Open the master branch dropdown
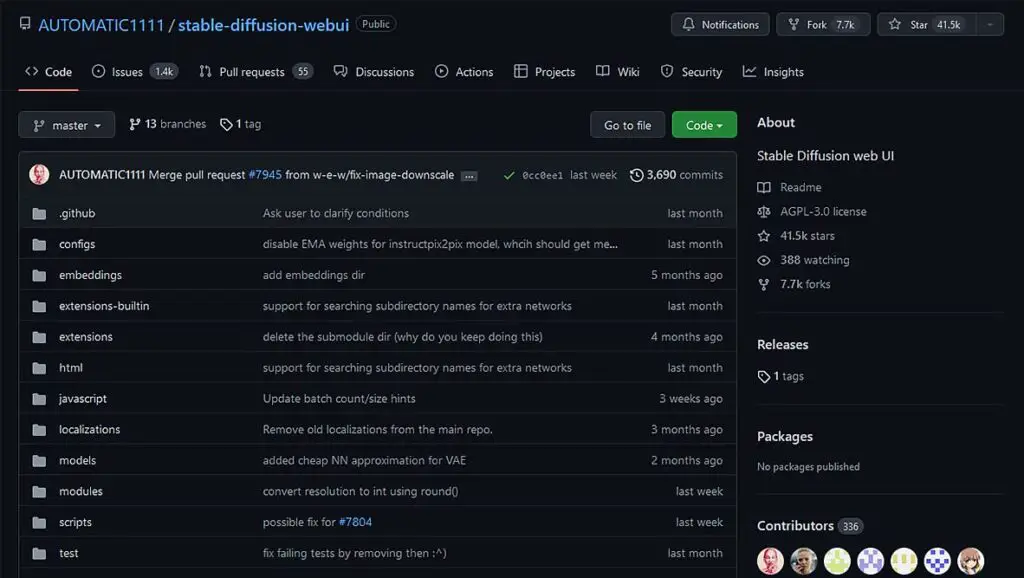Screen dimensions: 1024x578 67,125
